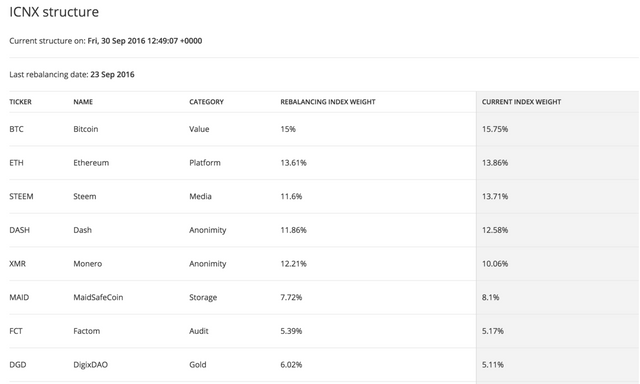640x384 pixels.
Task: Click the ICNX structure heading
Action: [x=54, y=12]
